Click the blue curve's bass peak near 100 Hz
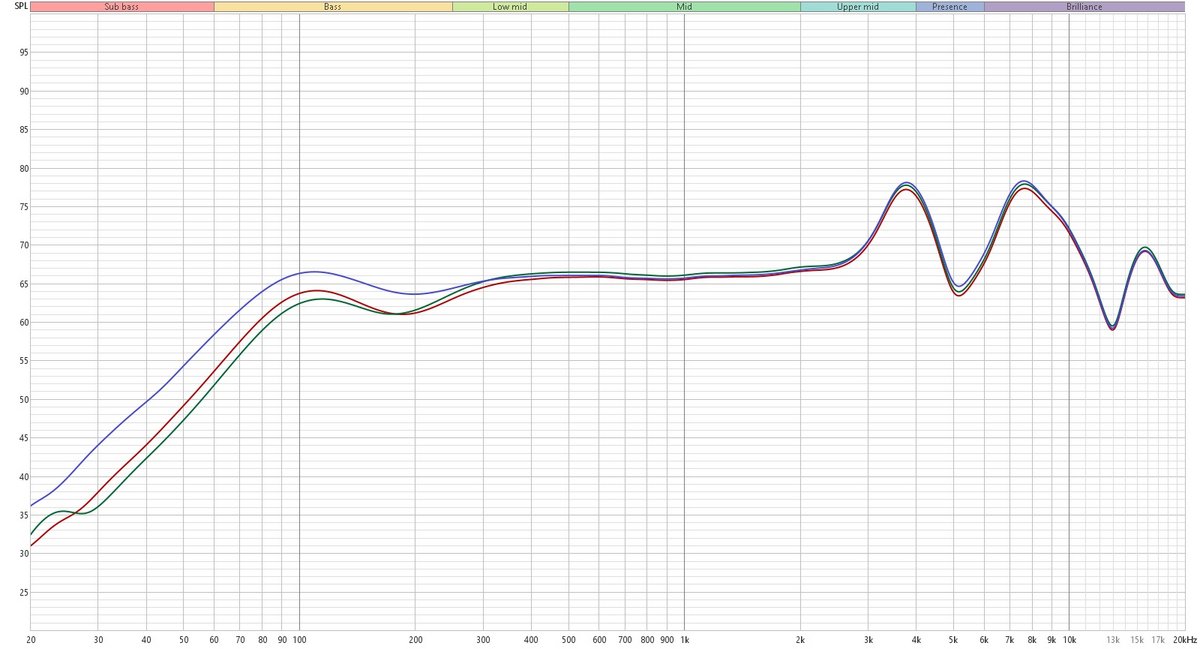 coord(313,271)
